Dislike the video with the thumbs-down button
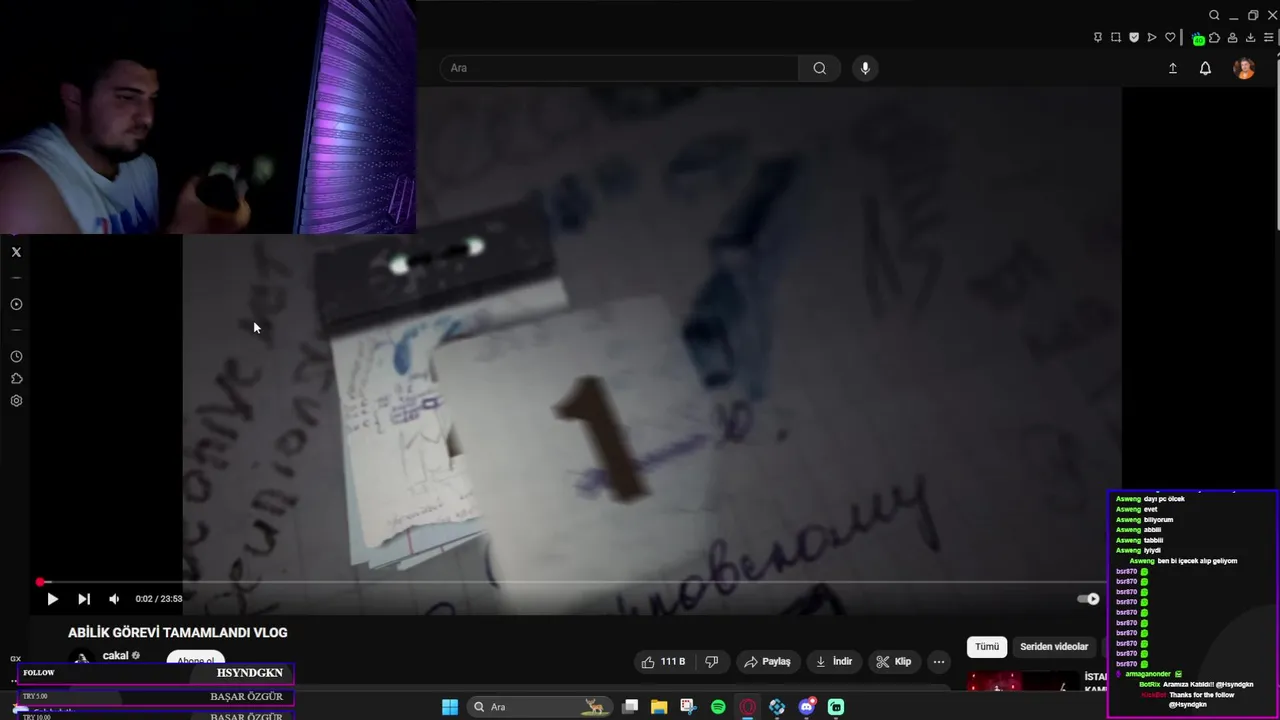This screenshot has width=1280, height=720. (711, 662)
